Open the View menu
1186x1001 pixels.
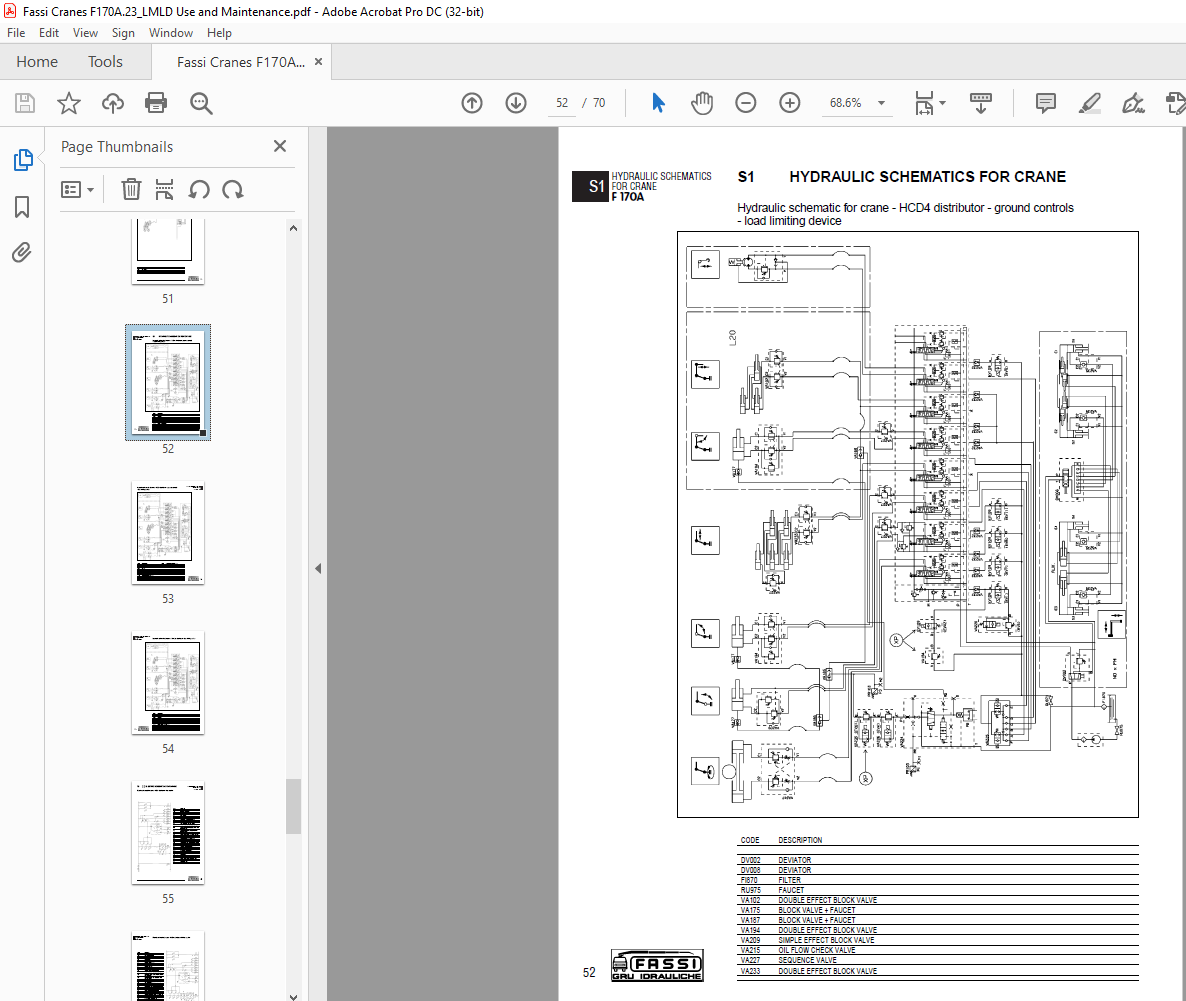[85, 33]
